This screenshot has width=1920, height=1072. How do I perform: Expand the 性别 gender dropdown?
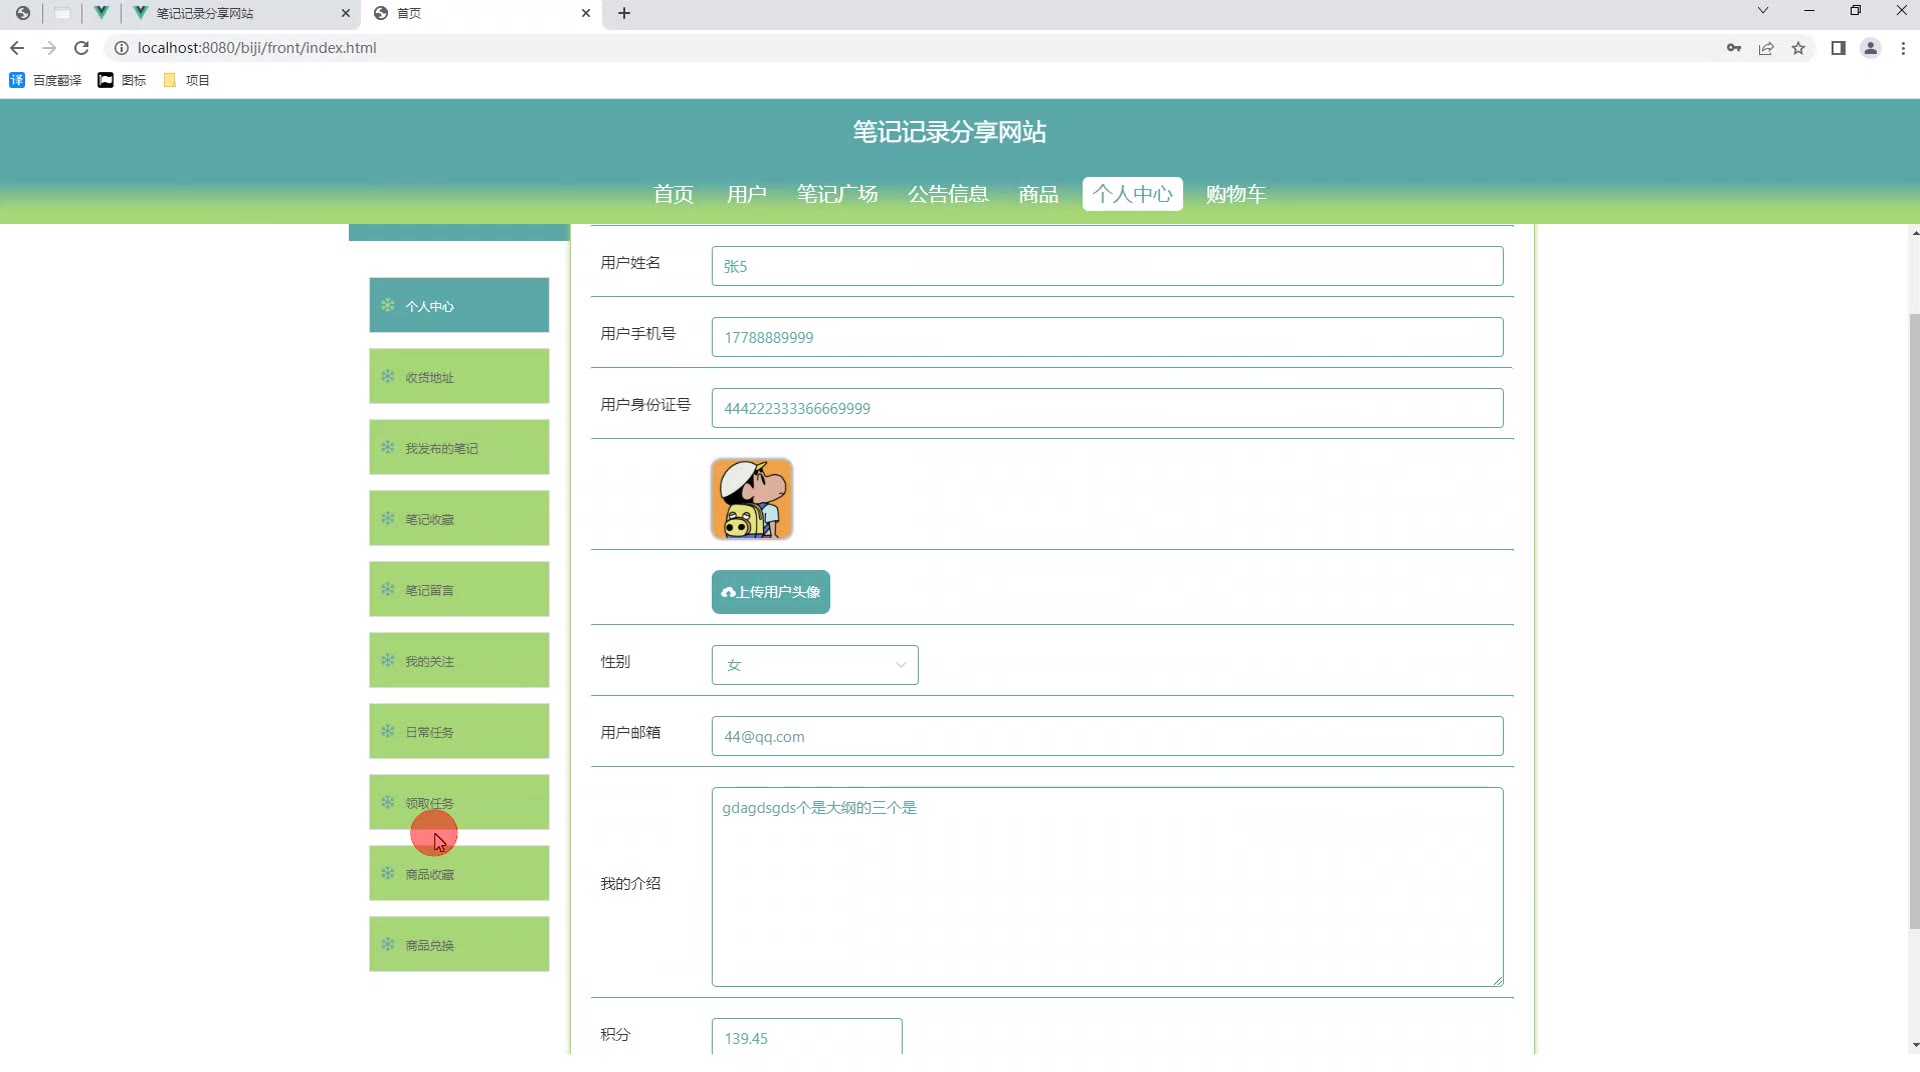click(814, 665)
